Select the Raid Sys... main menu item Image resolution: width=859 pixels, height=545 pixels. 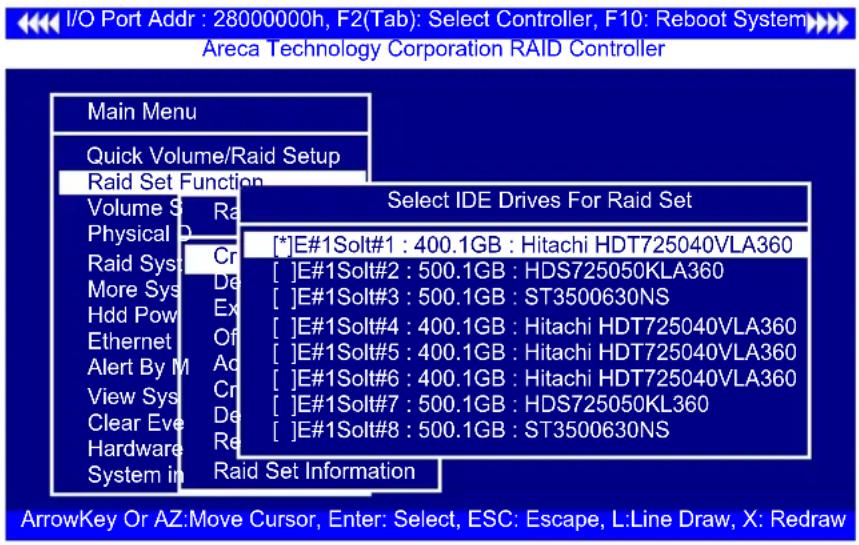click(x=134, y=264)
